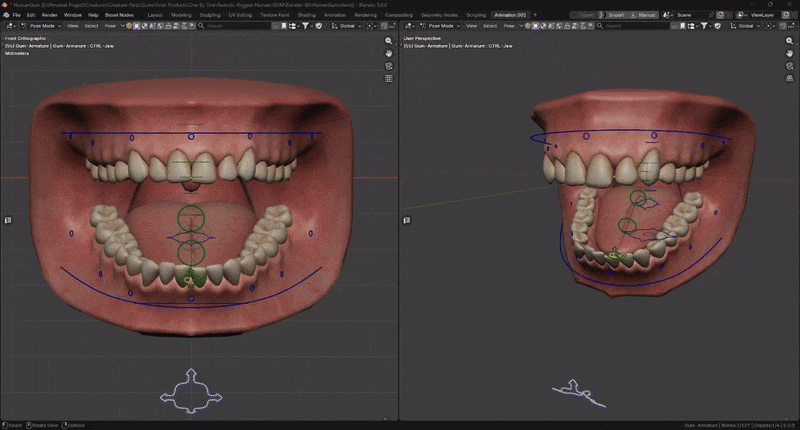Click zoom magnifier gizmo in left viewport
The image size is (800, 430).
coord(389,41)
